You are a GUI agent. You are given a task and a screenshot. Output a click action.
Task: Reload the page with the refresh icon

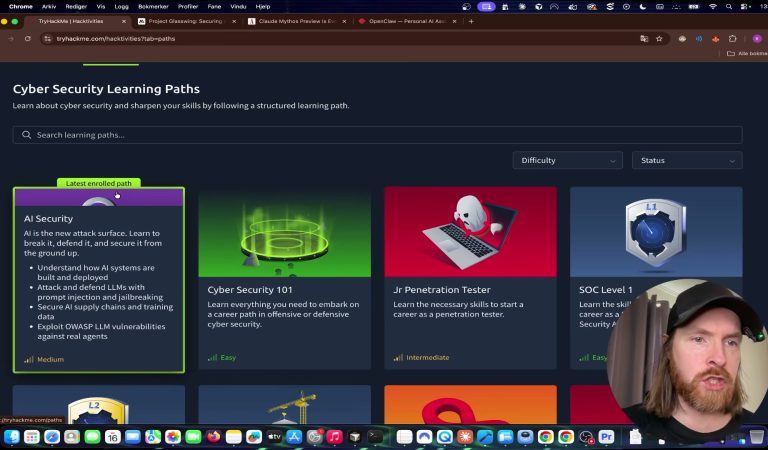coord(28,38)
